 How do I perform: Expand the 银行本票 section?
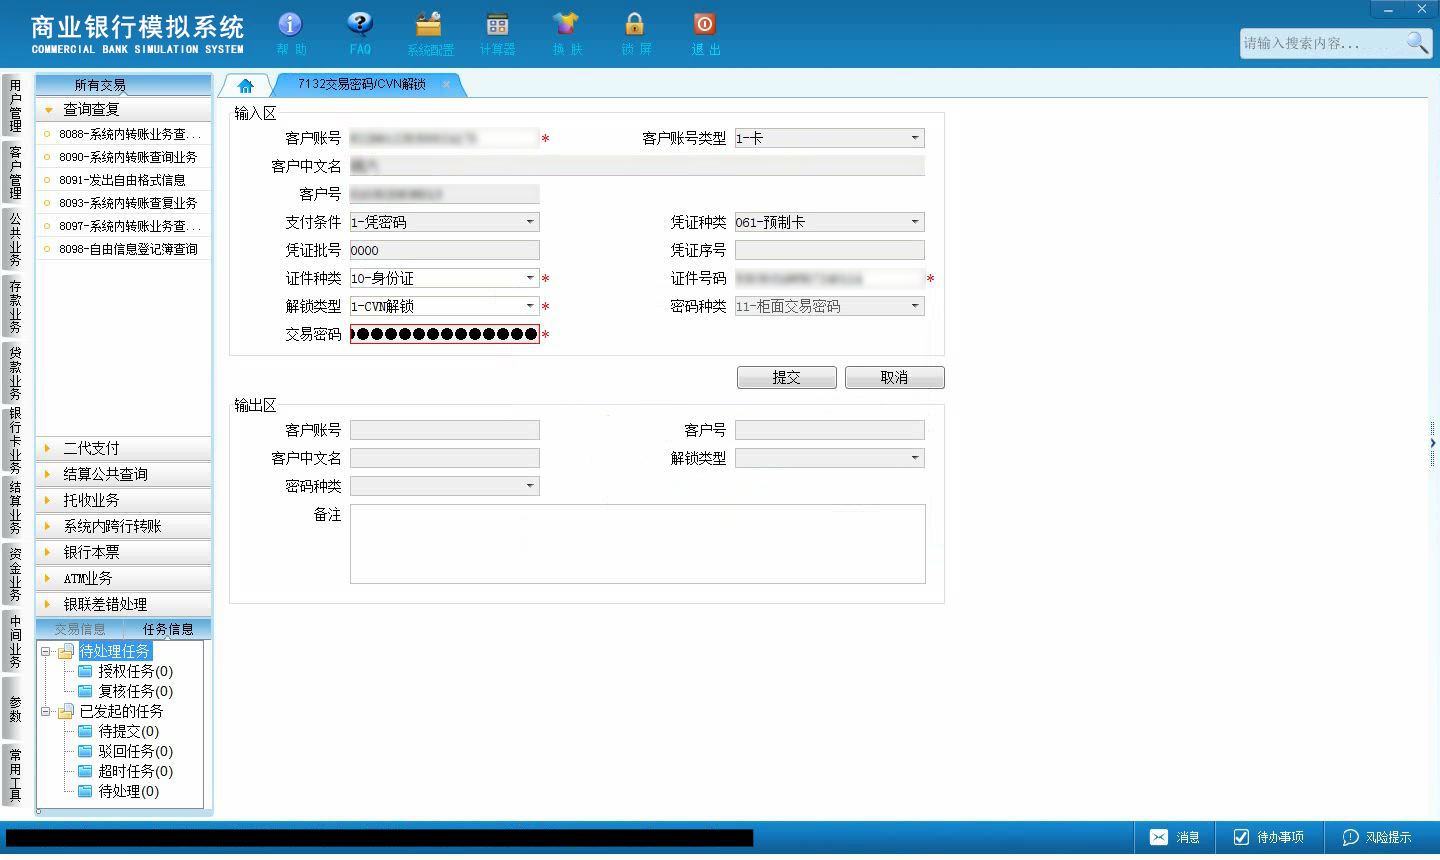coord(124,552)
